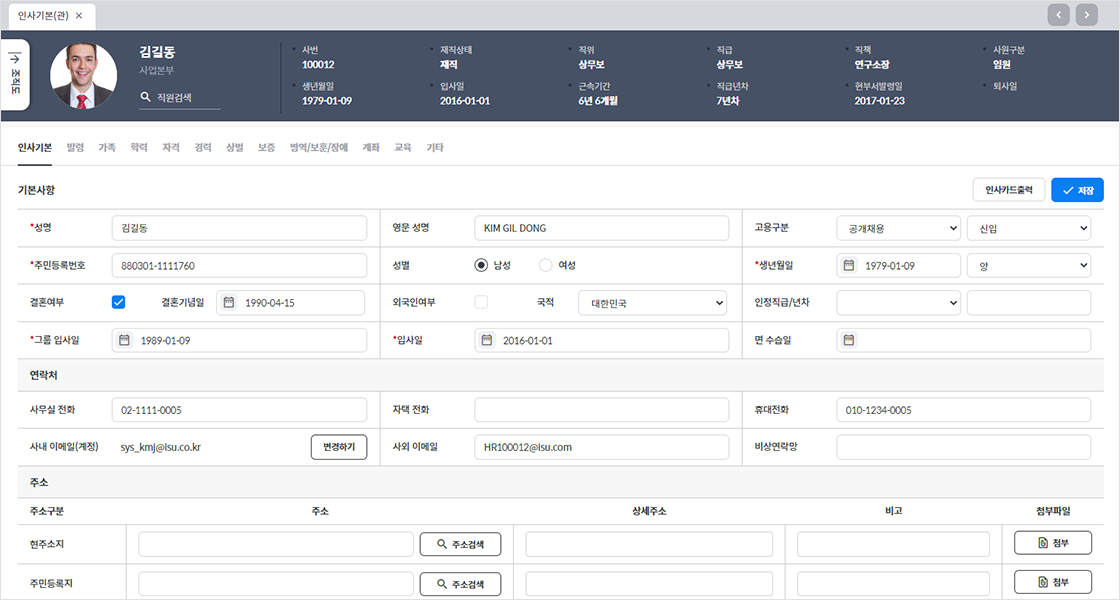Open the 양 calendar type dropdown

click(1029, 265)
